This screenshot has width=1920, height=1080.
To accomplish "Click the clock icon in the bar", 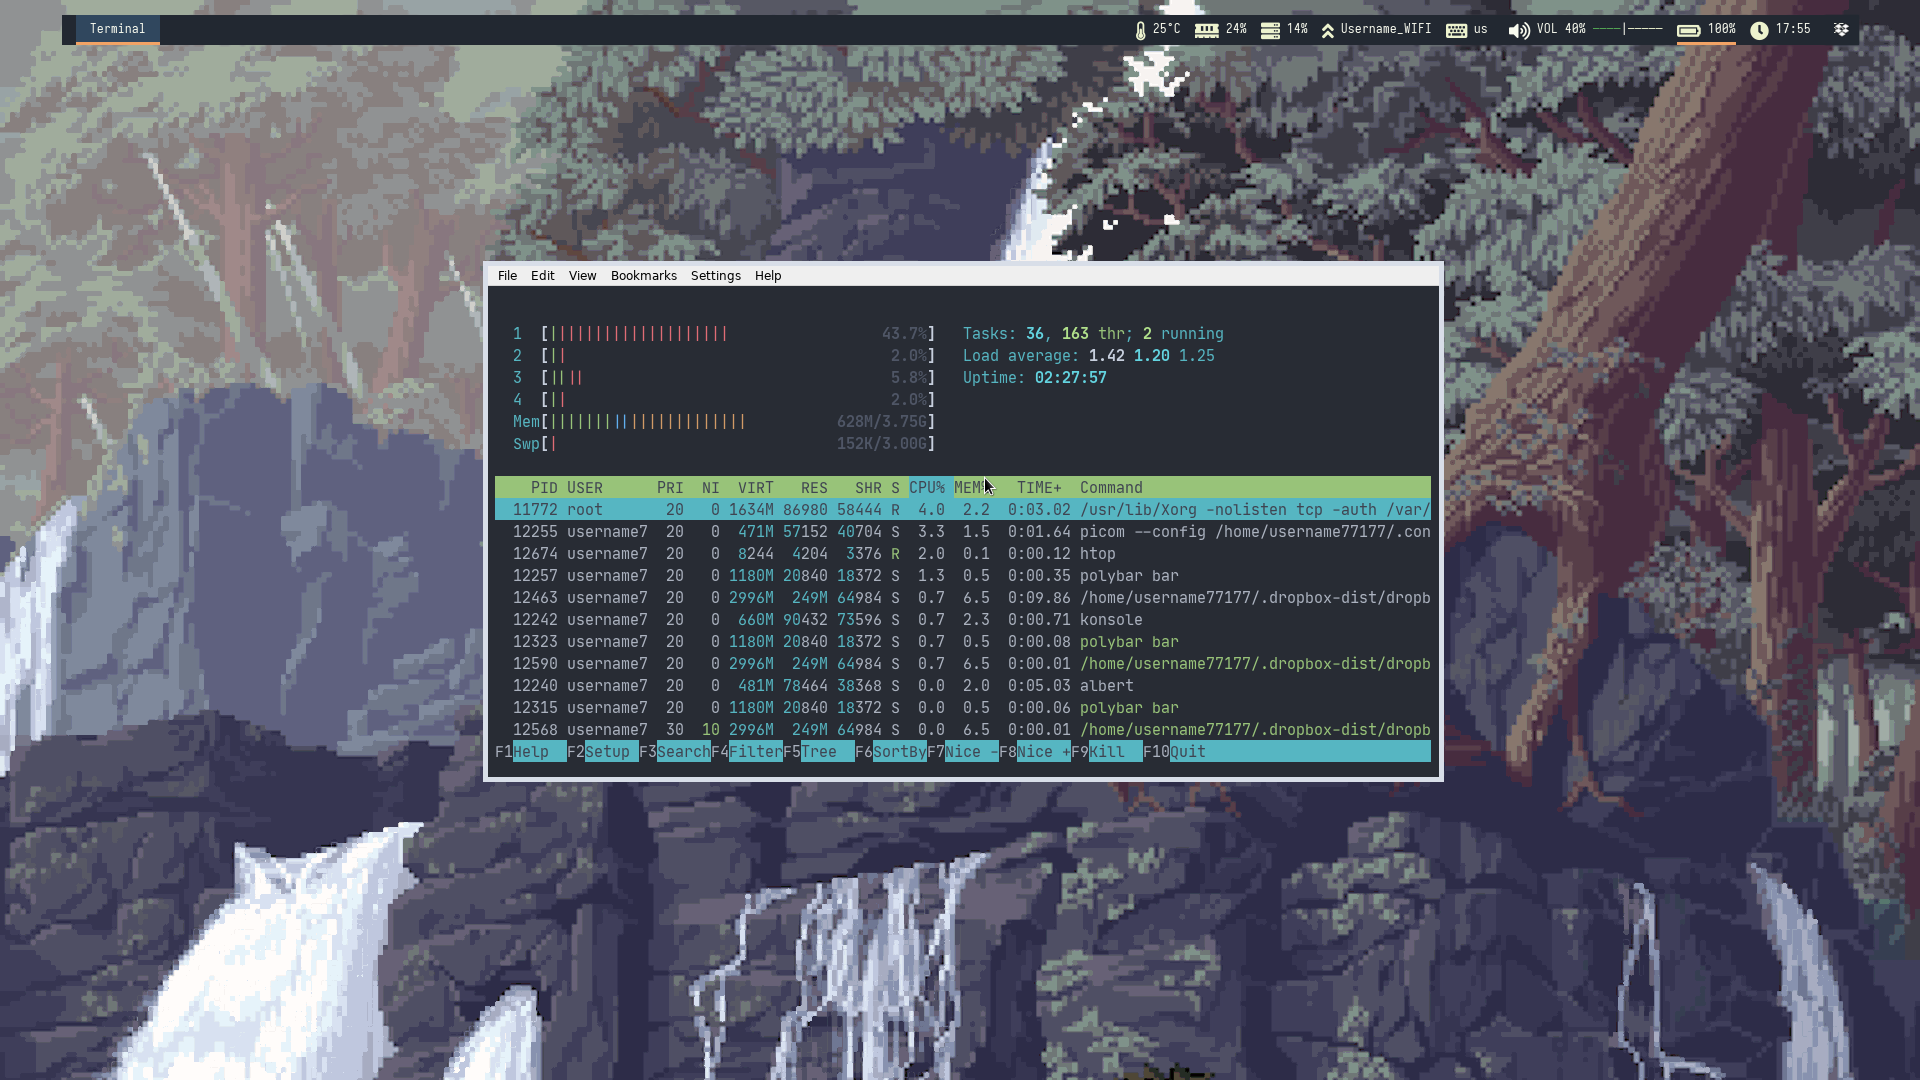I will [1759, 30].
